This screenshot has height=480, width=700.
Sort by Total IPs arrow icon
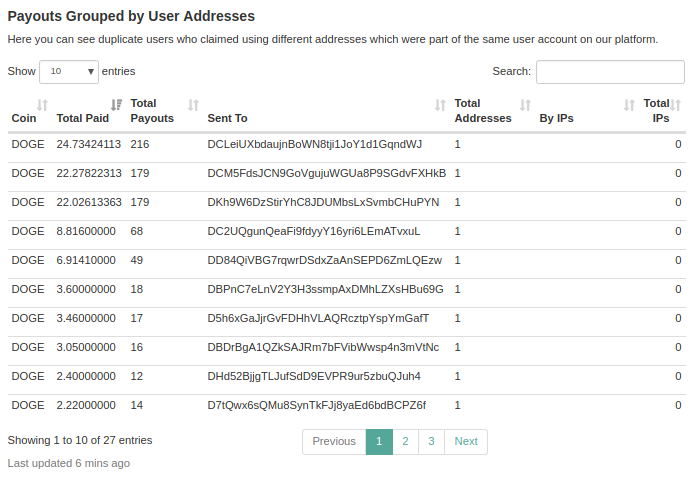point(676,105)
